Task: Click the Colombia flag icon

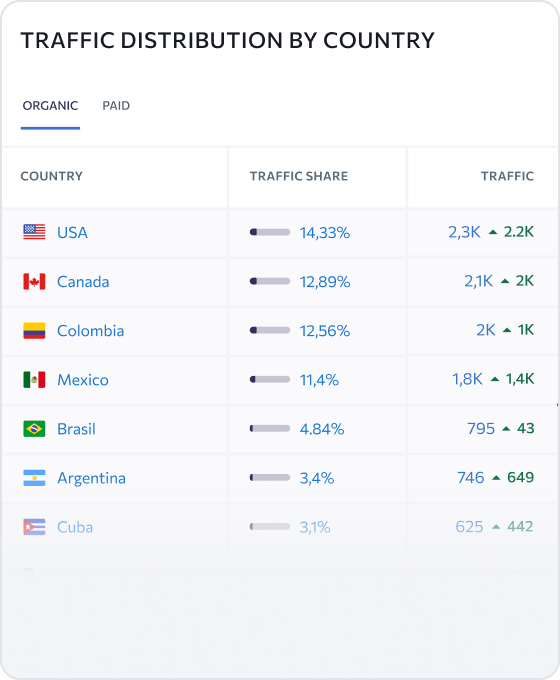Action: coord(34,330)
